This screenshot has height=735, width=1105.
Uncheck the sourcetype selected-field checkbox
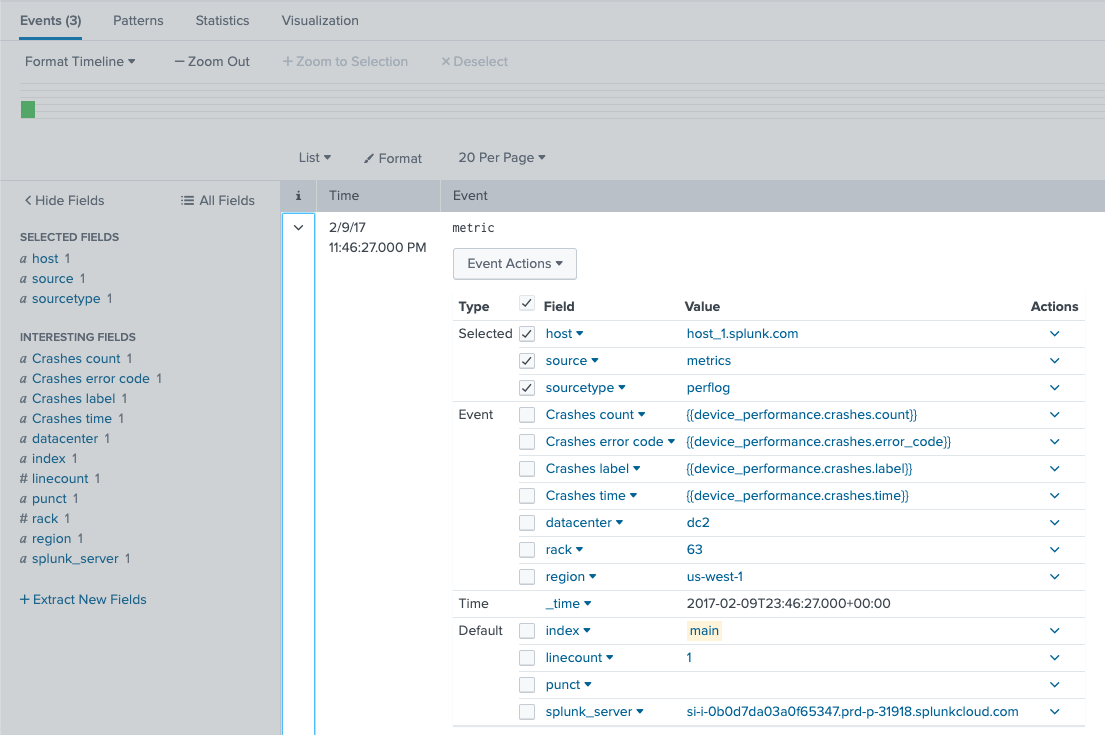pyautogui.click(x=525, y=387)
